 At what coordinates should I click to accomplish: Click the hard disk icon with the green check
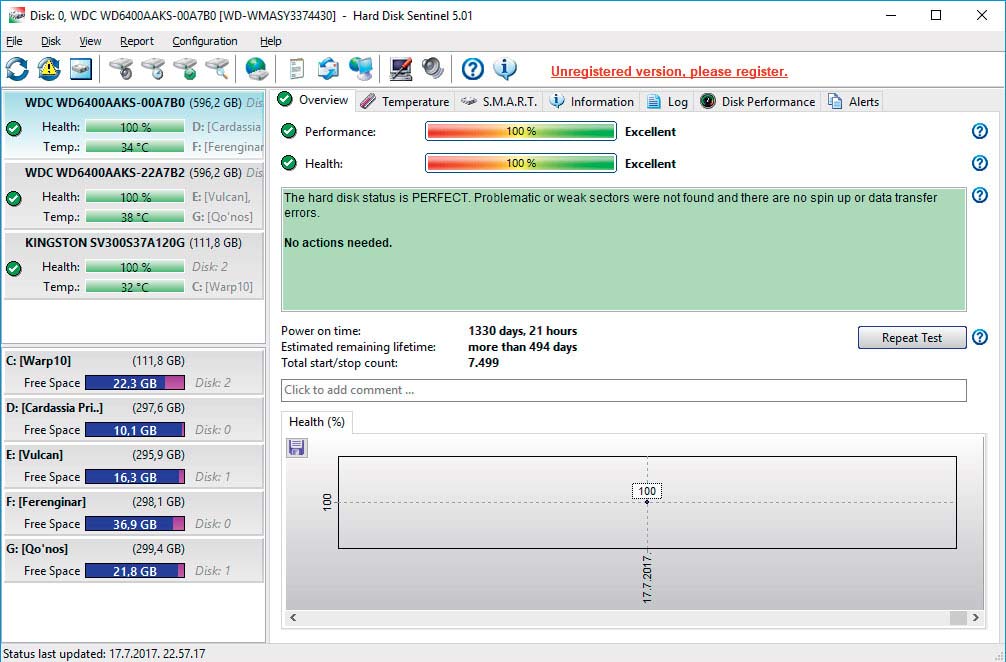click(x=185, y=69)
